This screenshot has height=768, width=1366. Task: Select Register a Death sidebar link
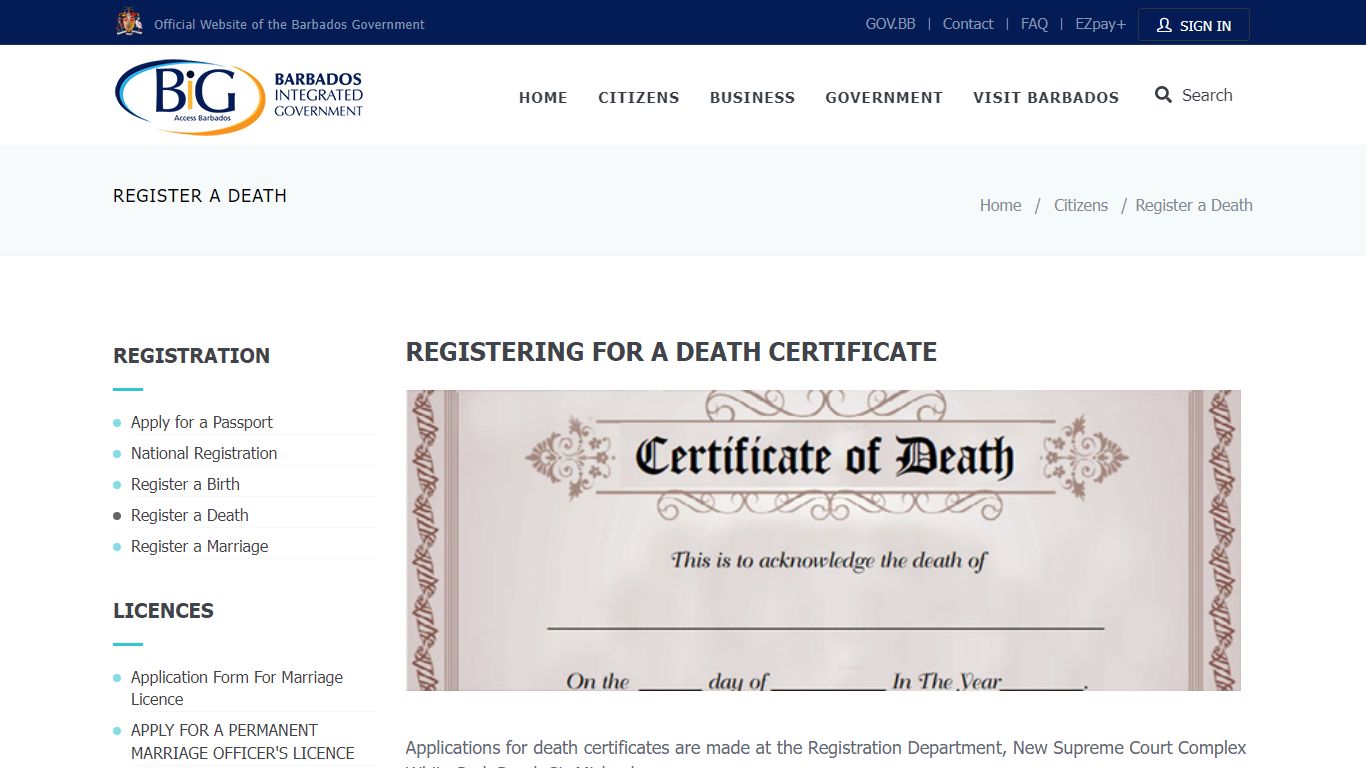tap(190, 515)
